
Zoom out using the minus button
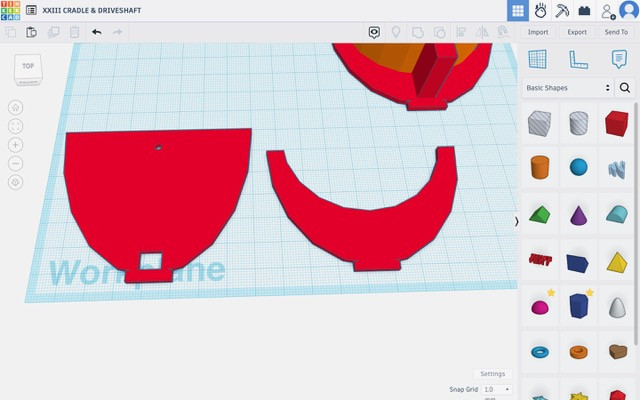(x=15, y=163)
